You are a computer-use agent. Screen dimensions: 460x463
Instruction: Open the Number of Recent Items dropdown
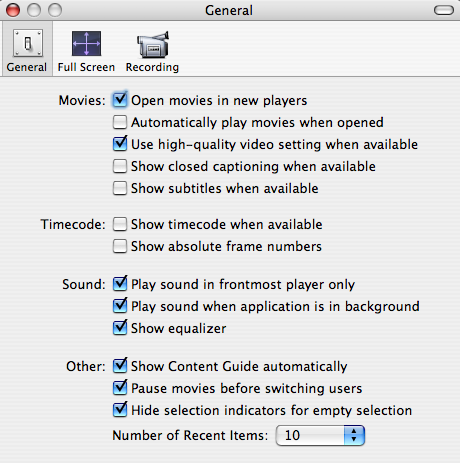[320, 435]
